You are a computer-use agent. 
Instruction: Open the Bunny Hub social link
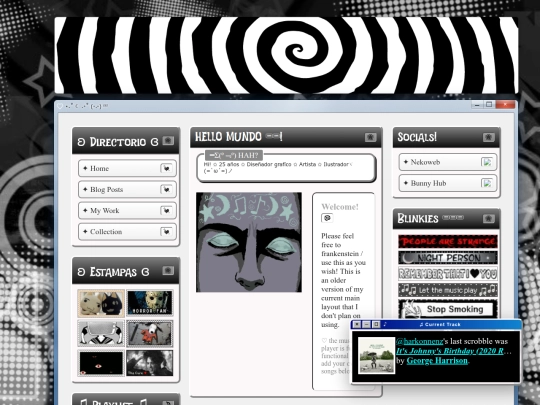[448, 183]
